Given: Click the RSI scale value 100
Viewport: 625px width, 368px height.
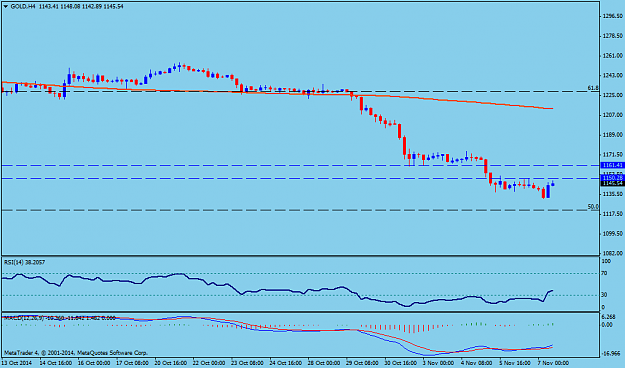Looking at the screenshot, I should coord(606,262).
